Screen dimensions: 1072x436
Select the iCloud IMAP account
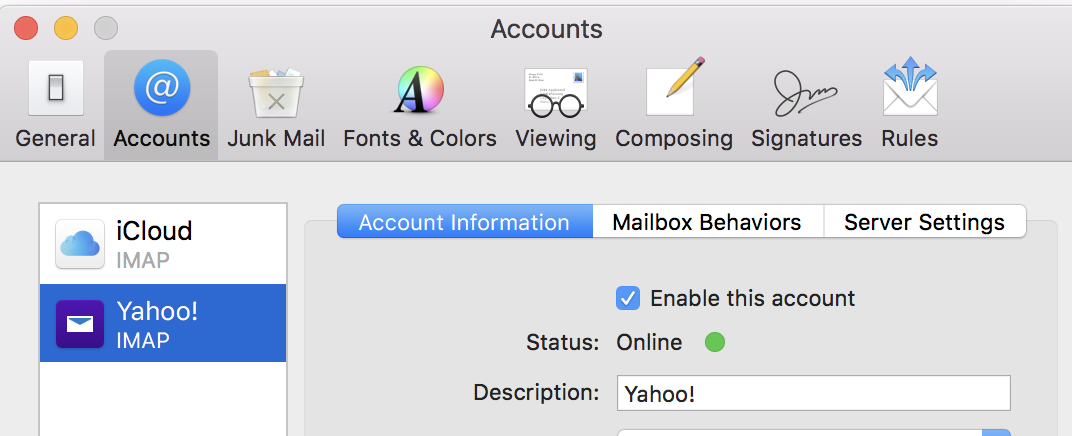point(163,245)
